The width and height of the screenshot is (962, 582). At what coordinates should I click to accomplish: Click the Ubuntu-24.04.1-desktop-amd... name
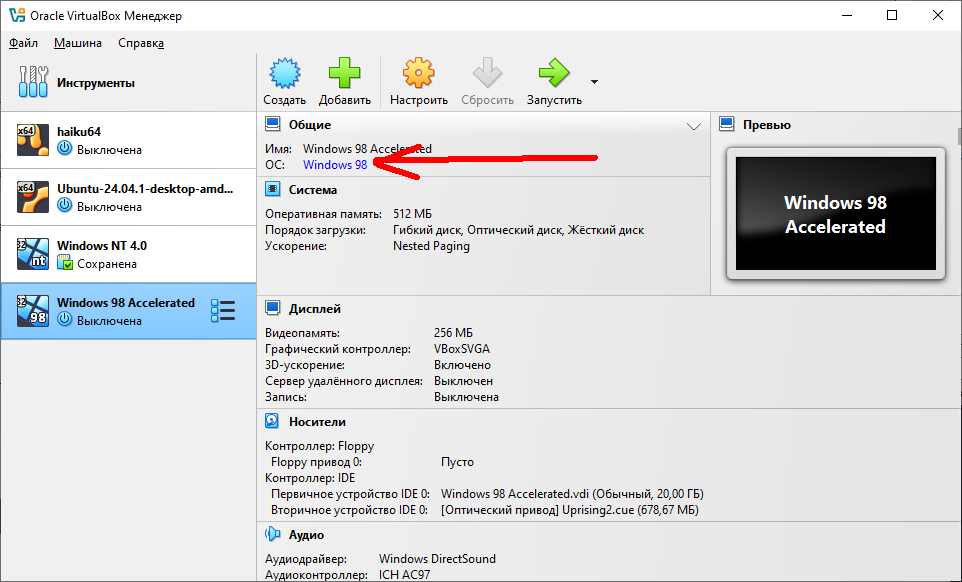click(x=145, y=188)
